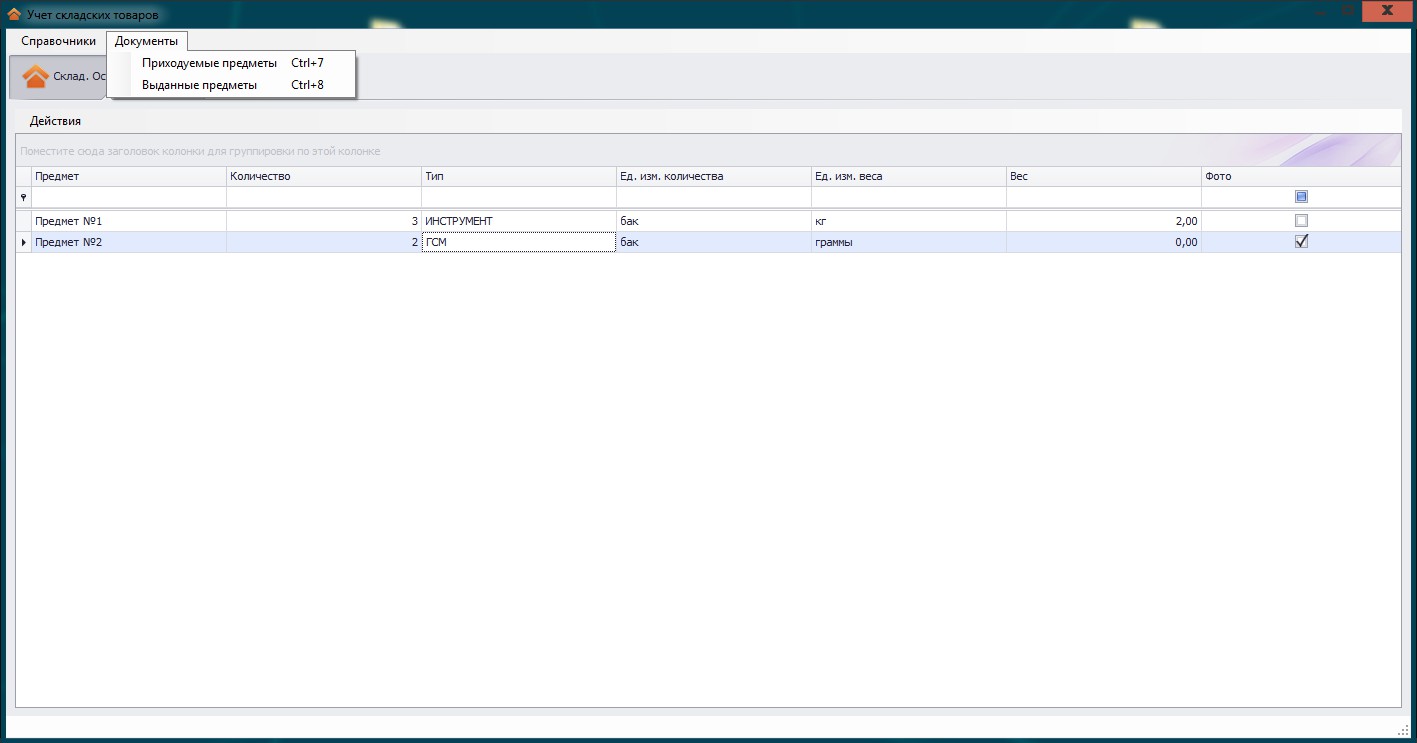Click the filter row pin icon
The width and height of the screenshot is (1417, 743).
[24, 197]
